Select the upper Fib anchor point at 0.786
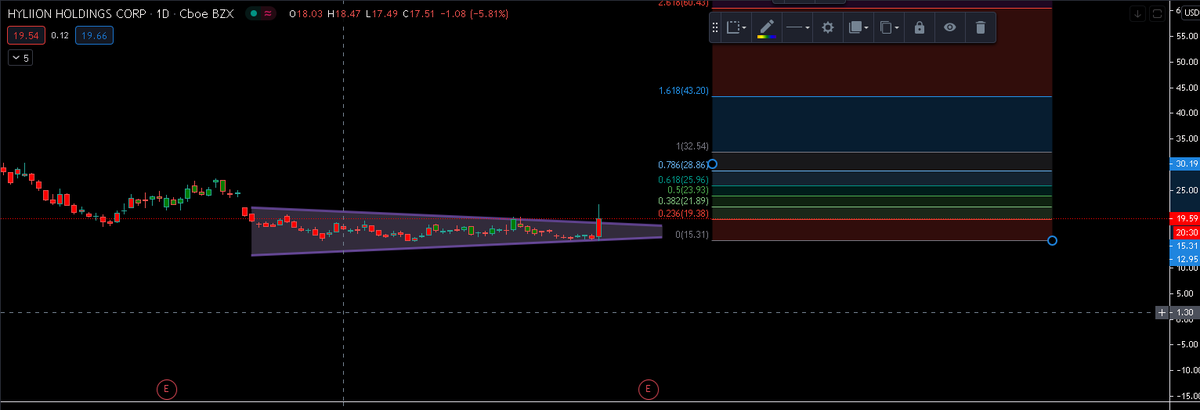The image size is (1200, 410). 712,164
